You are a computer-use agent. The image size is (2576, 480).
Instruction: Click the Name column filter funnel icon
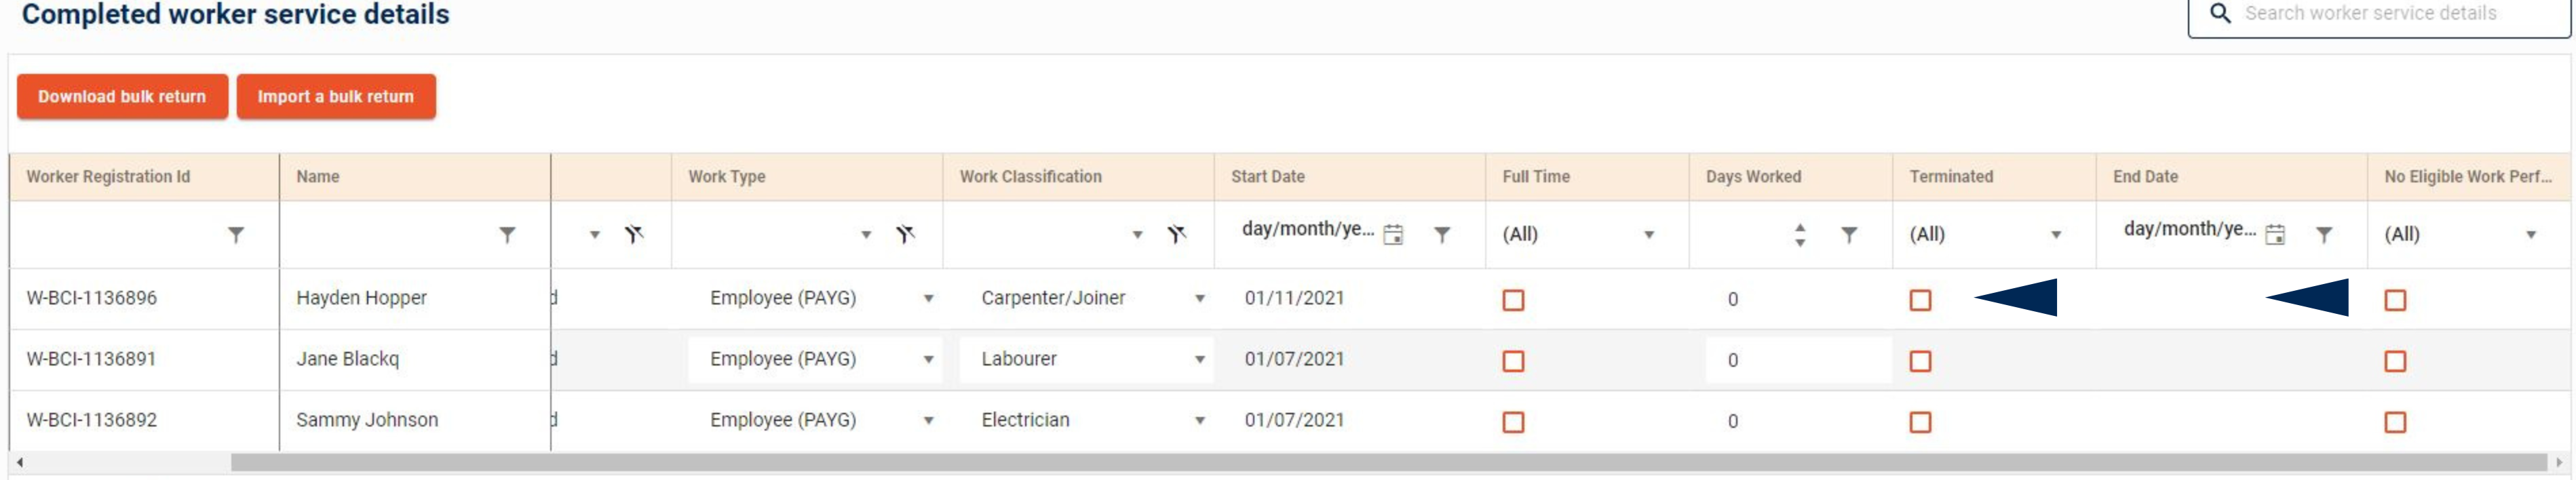[x=508, y=235]
